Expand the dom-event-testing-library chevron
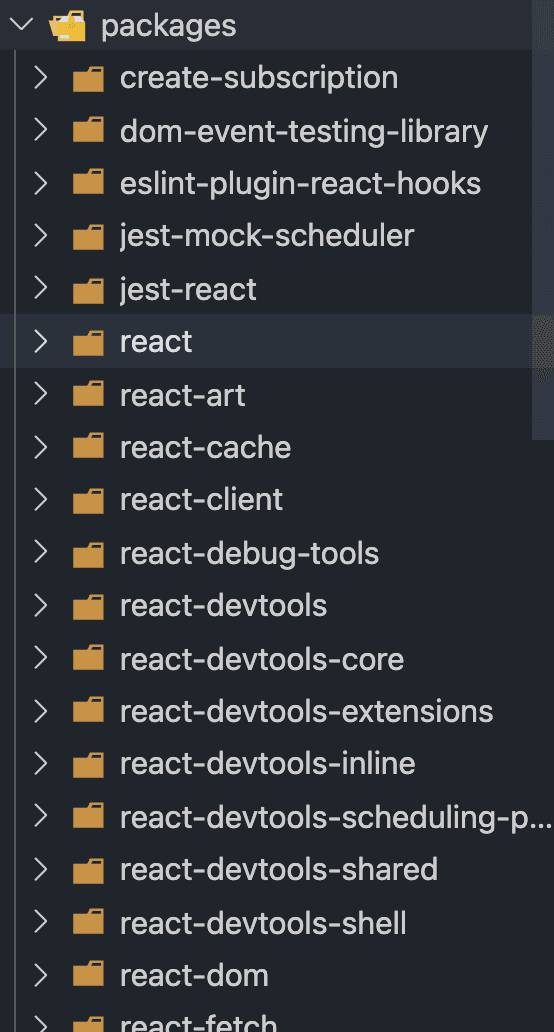This screenshot has width=554, height=1032. tap(40, 130)
